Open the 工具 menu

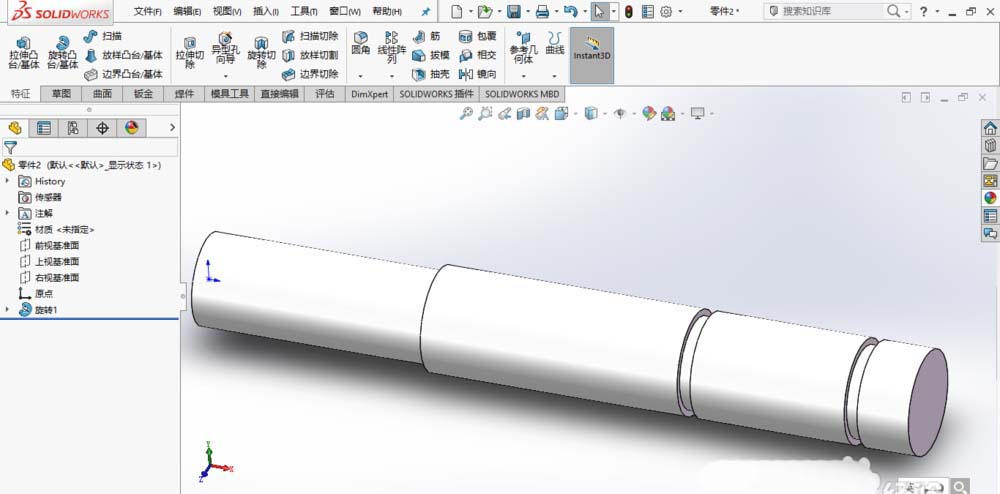(x=304, y=12)
